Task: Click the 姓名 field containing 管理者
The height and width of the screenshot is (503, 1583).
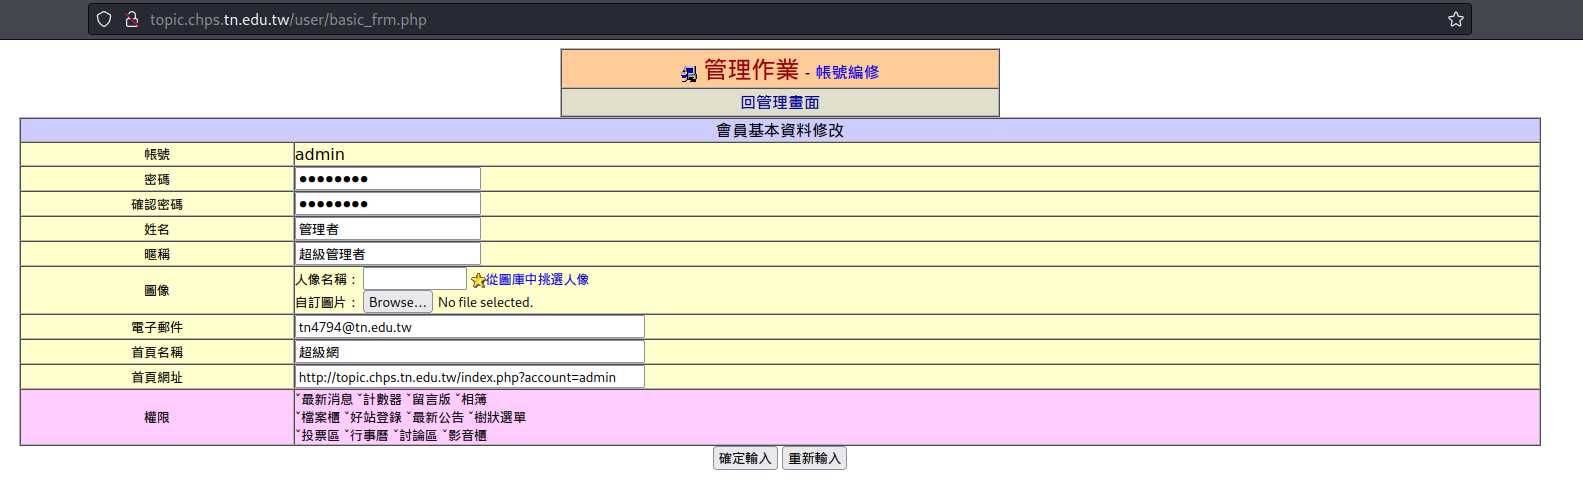Action: pos(388,229)
